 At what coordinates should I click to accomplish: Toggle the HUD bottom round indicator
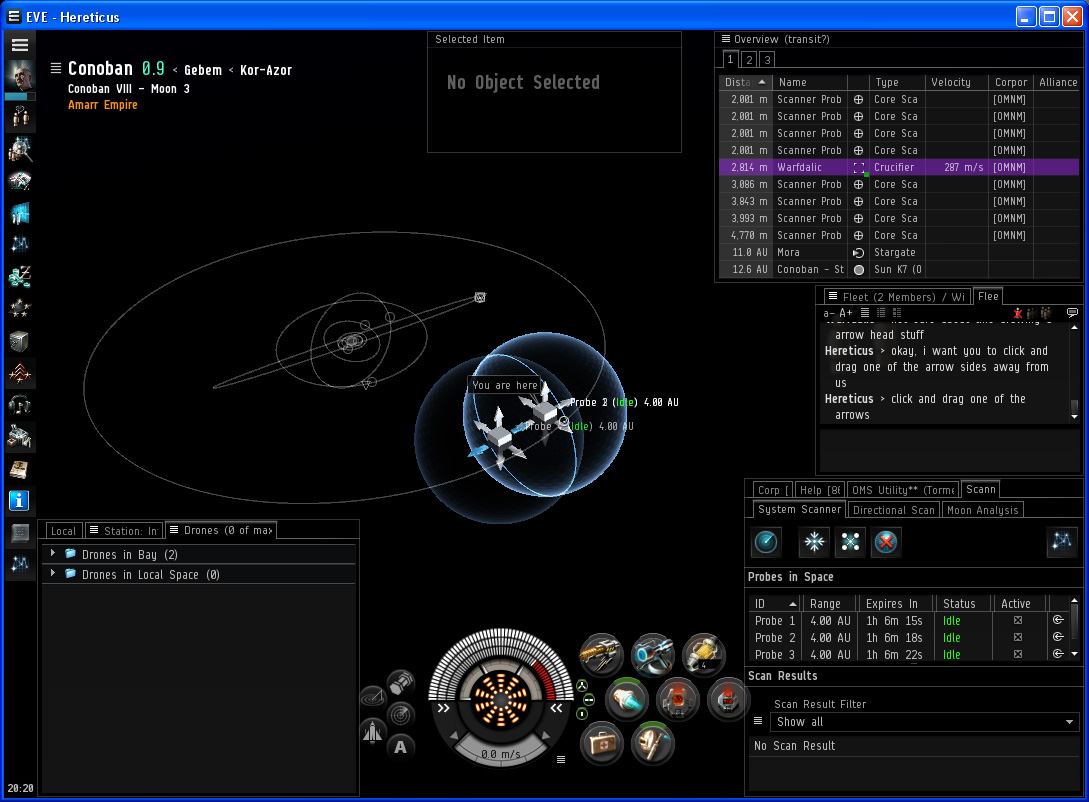click(582, 714)
